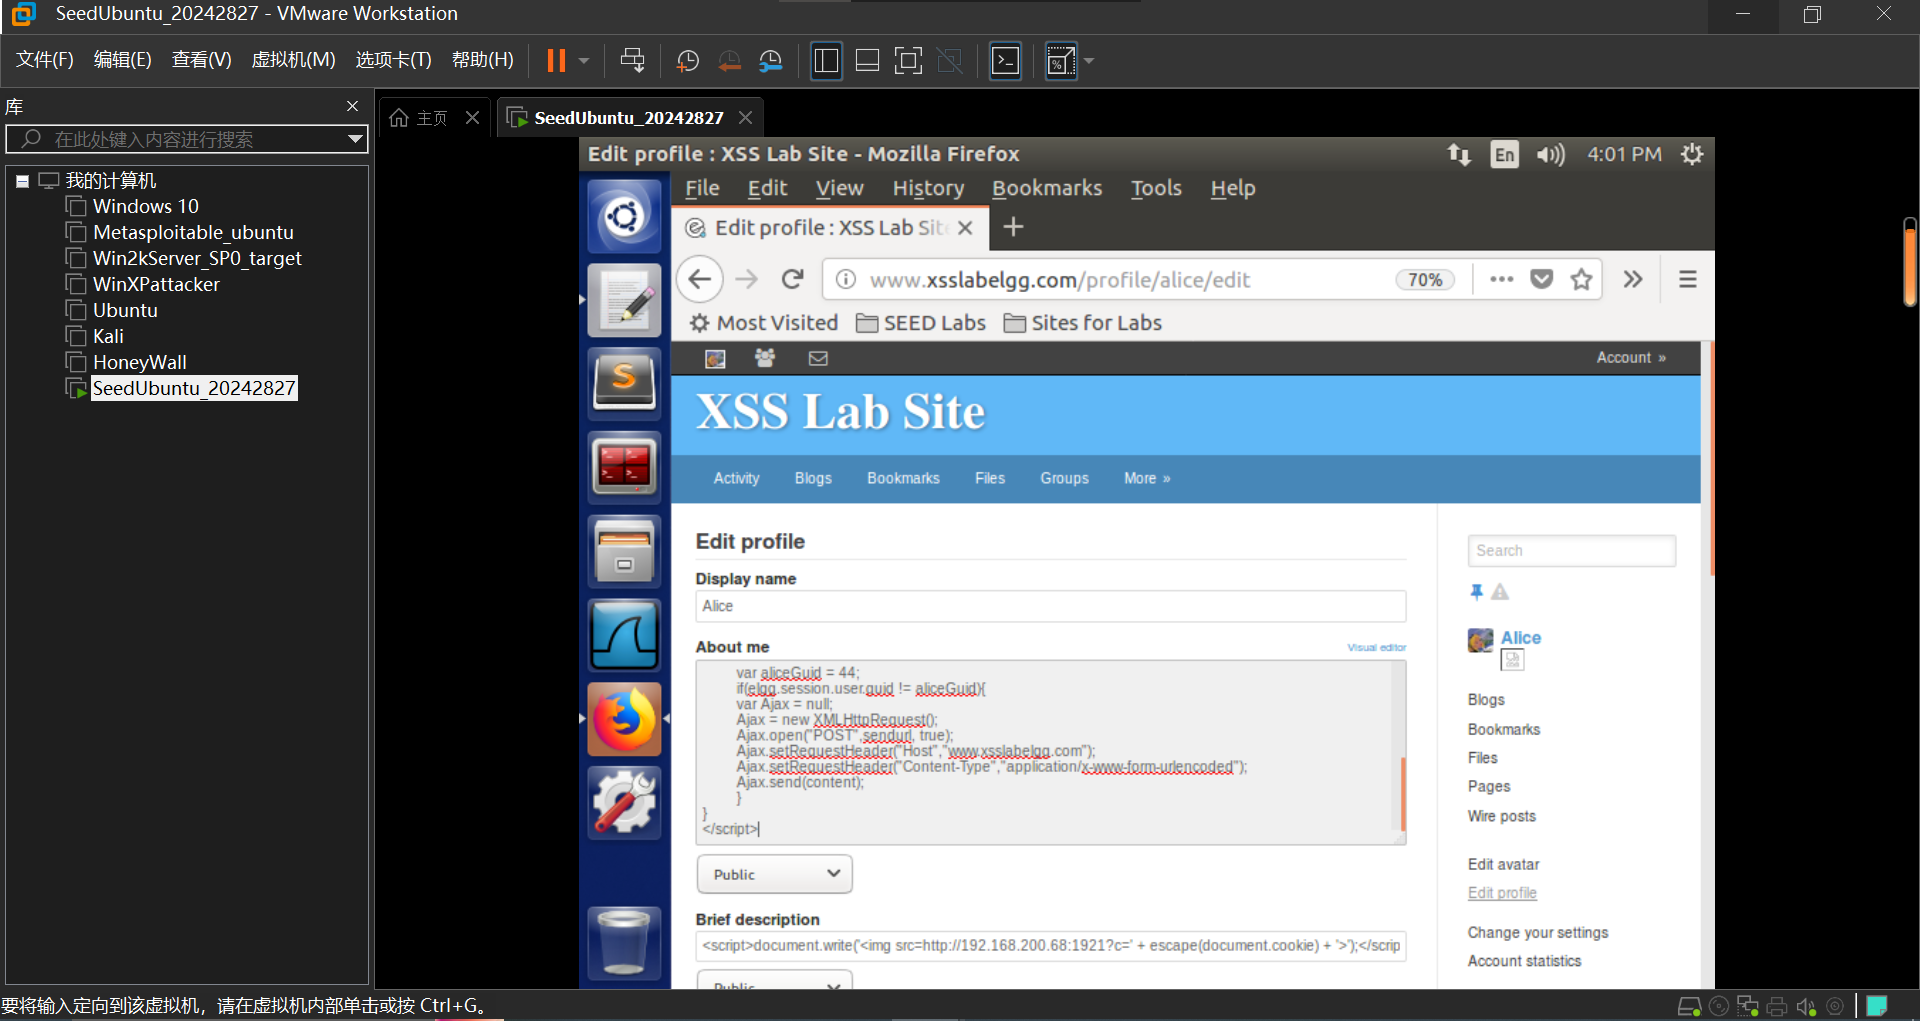
Task: Click the send Ctrl+Alt+Del toolbar icon
Action: click(632, 61)
